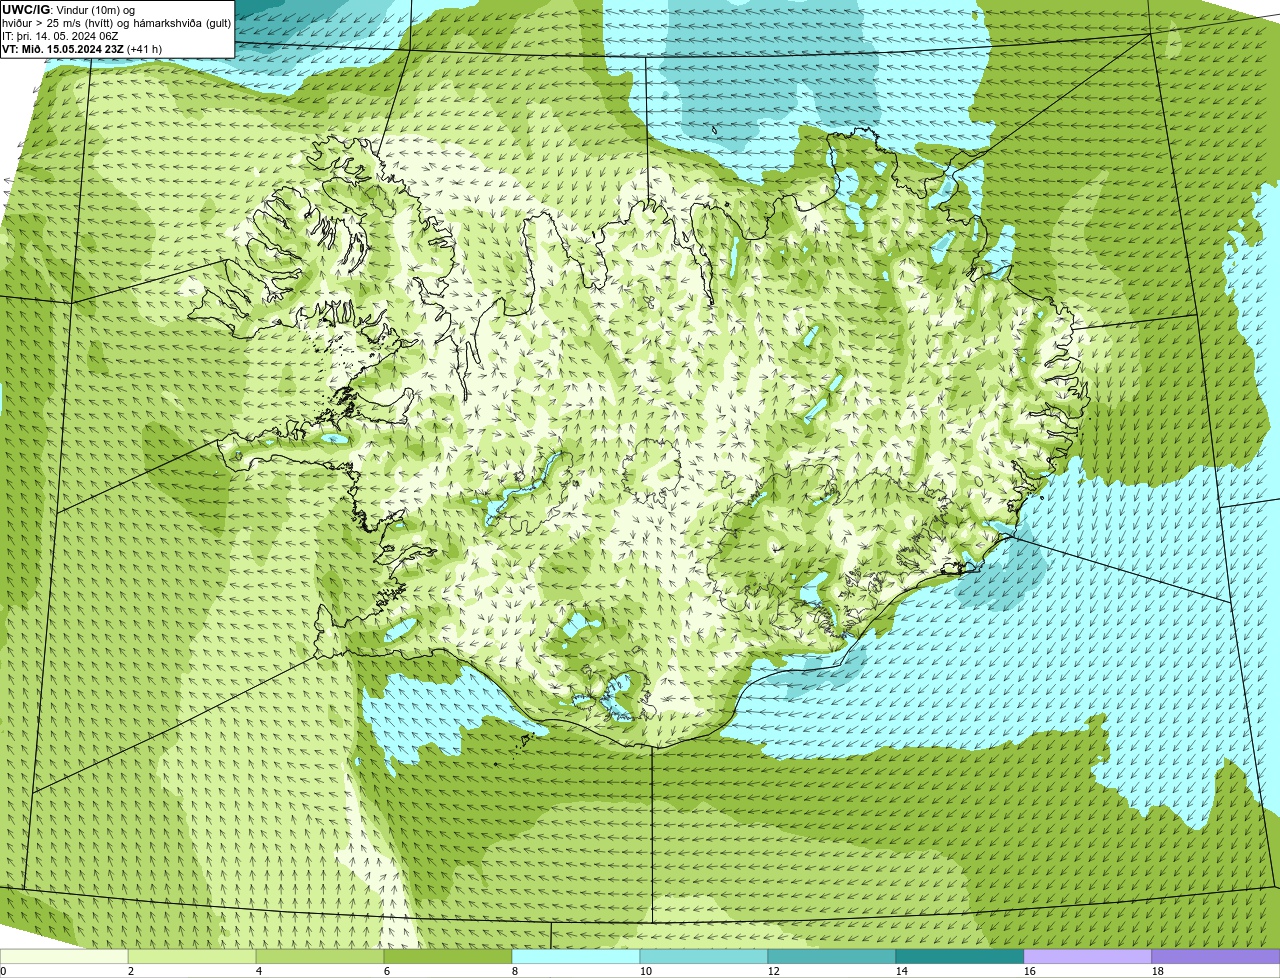Viewport: 1280px width, 978px height.
Task: Click the legend scale label '10'
Action: 646,971
